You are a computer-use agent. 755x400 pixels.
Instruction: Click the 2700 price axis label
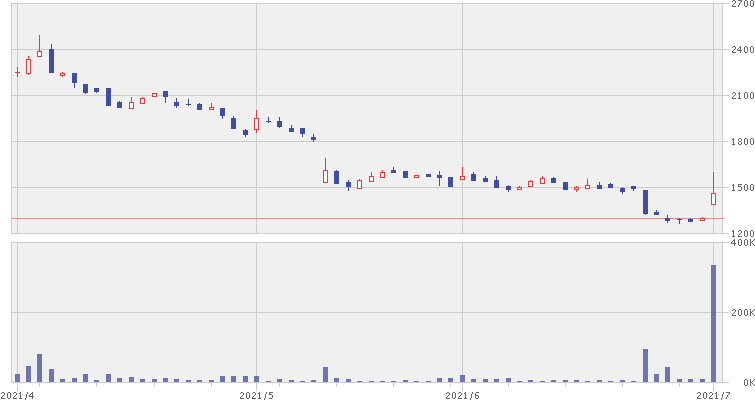[x=741, y=6]
